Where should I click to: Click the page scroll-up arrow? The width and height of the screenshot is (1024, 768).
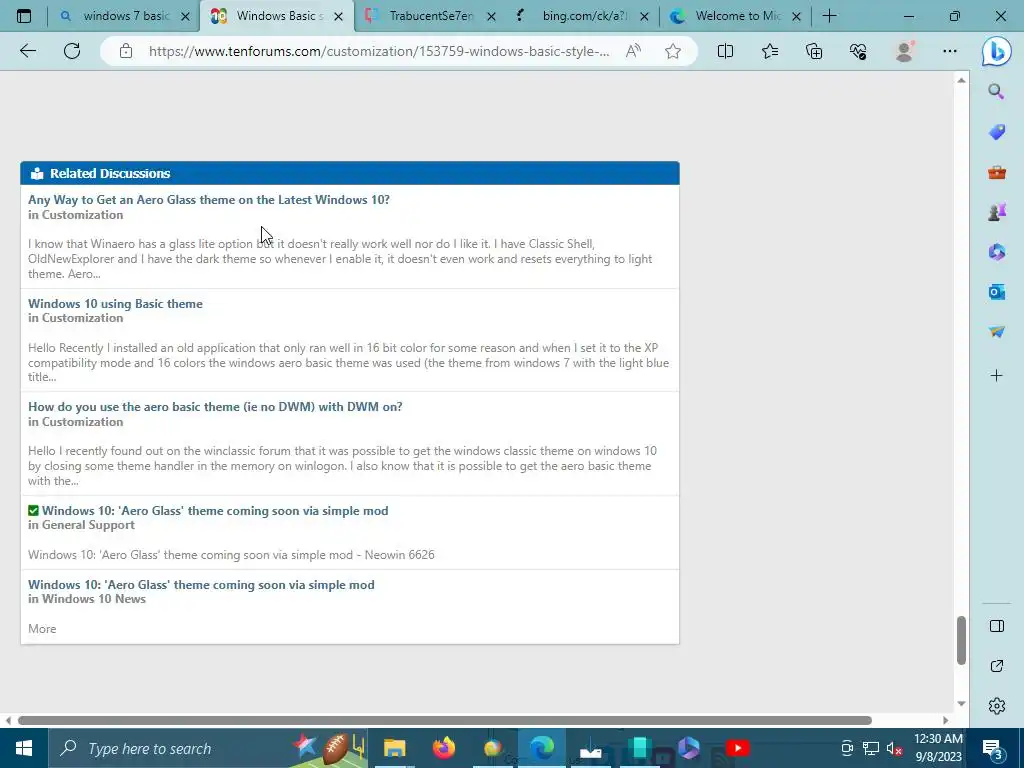[961, 80]
